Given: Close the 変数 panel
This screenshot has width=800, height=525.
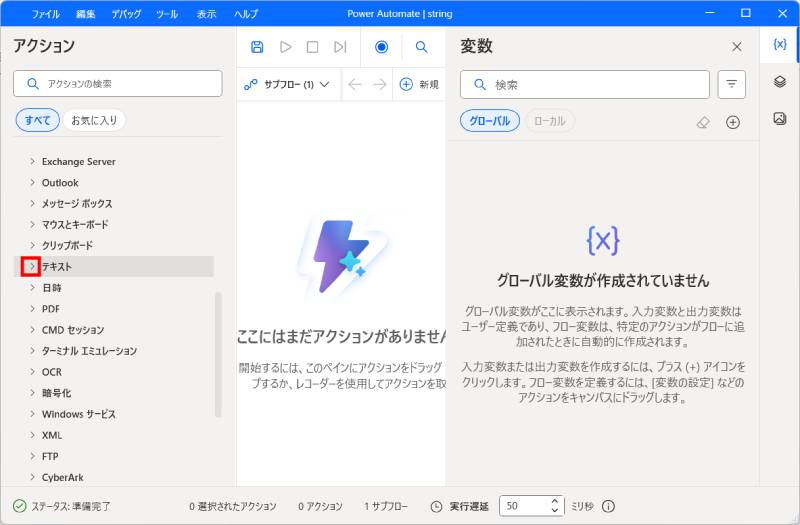Looking at the screenshot, I should click(x=736, y=47).
